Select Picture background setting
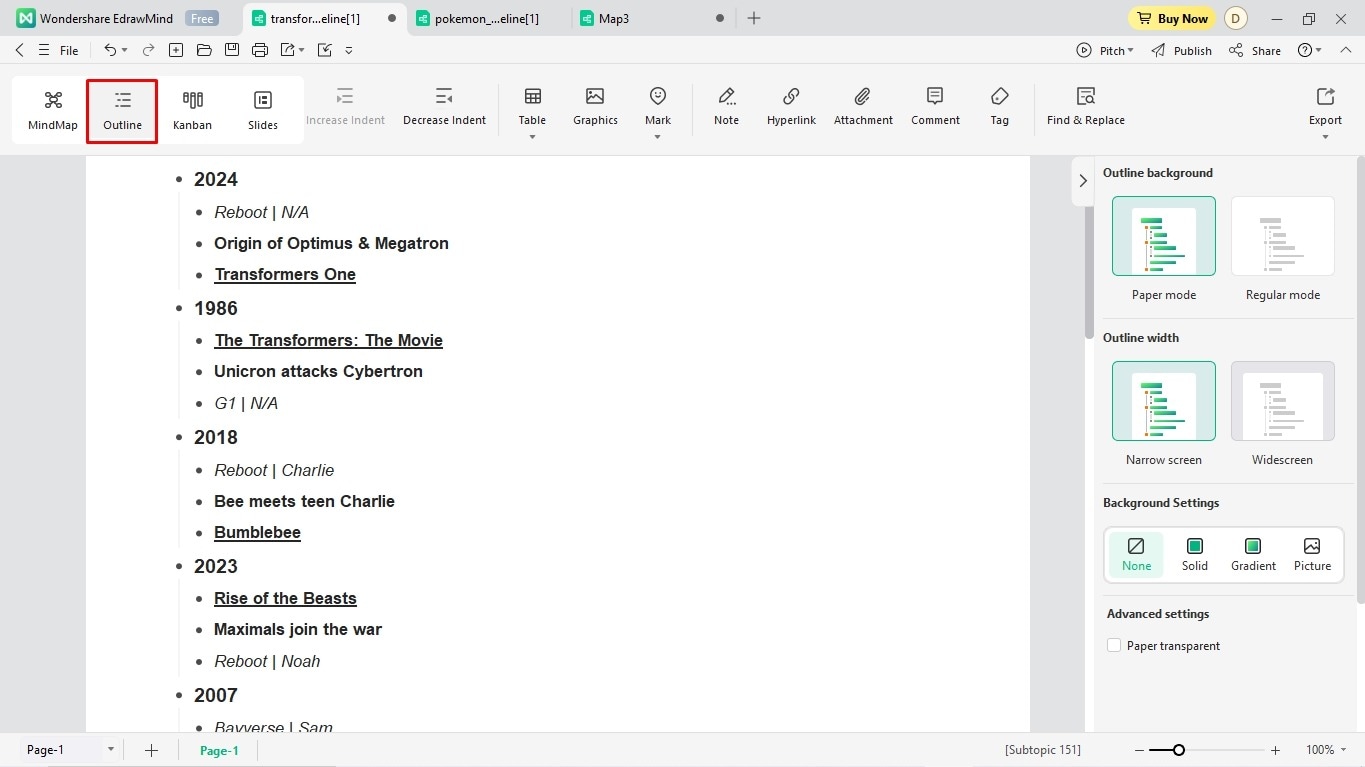Screen dimensions: 1365x767 pyautogui.click(x=1312, y=554)
